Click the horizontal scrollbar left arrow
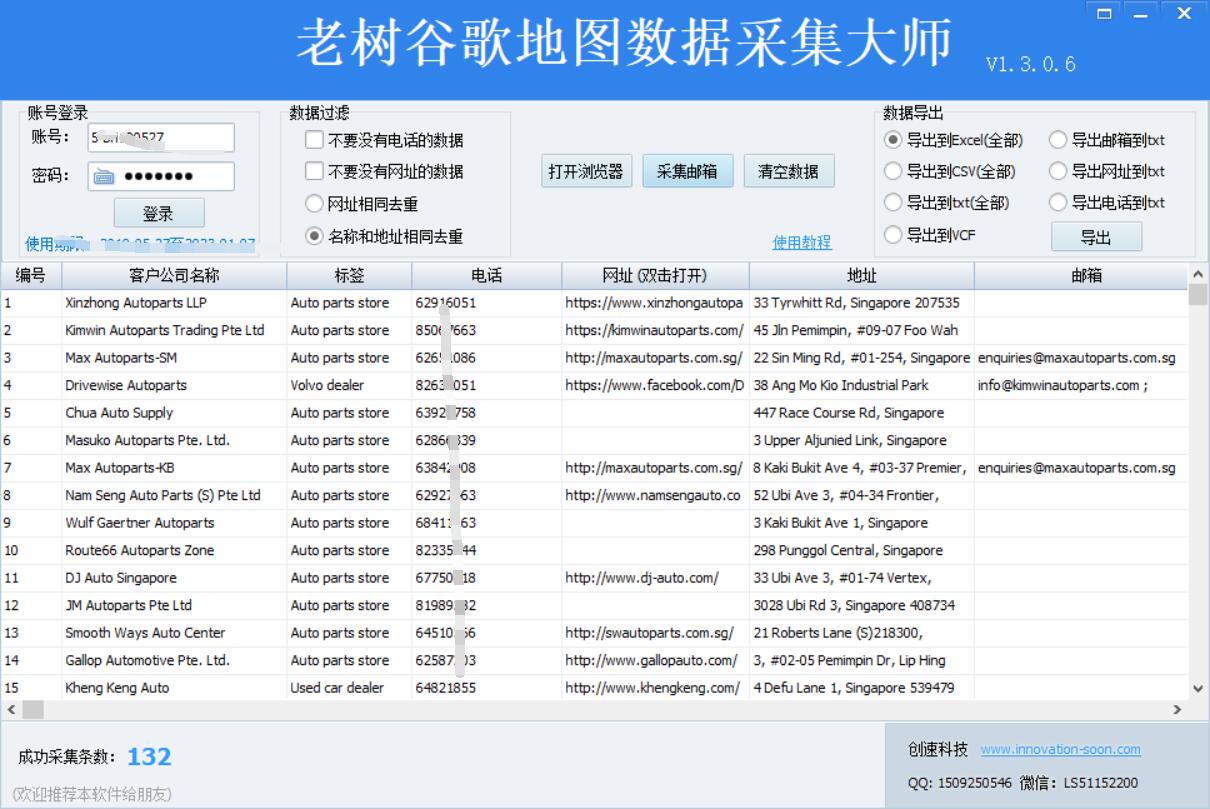 (11, 709)
